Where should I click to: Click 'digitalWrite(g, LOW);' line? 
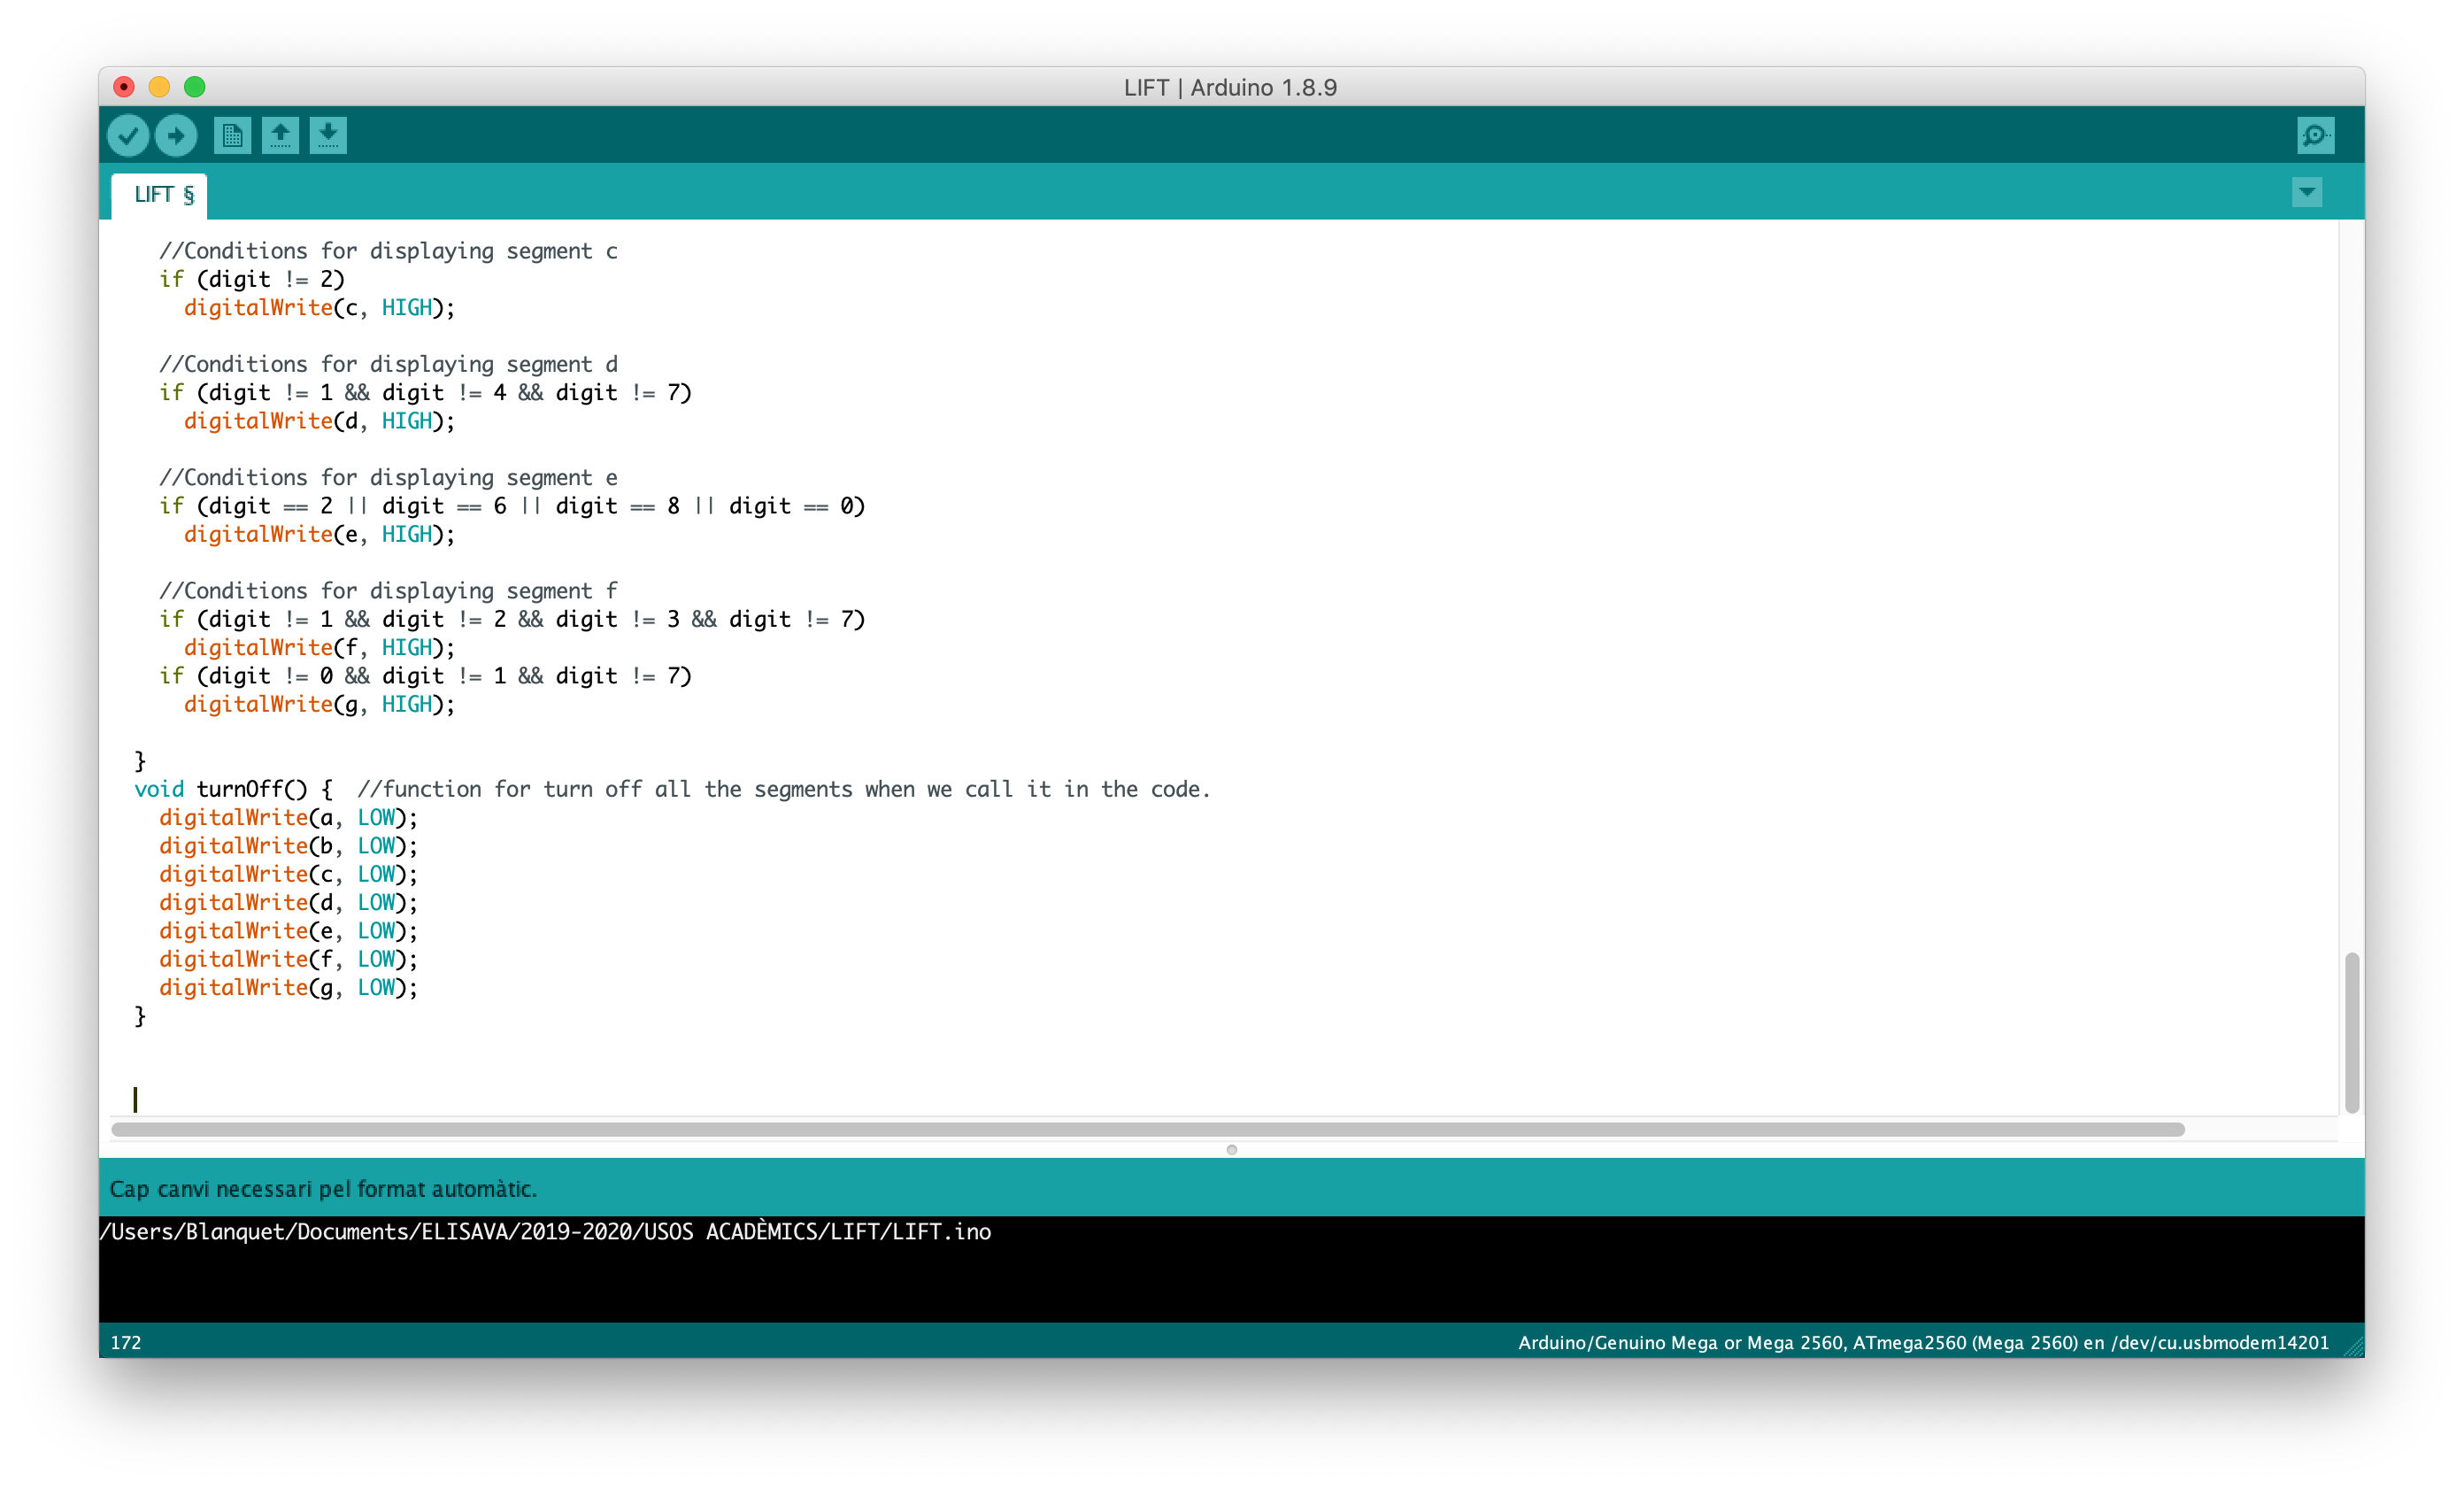(x=288, y=987)
